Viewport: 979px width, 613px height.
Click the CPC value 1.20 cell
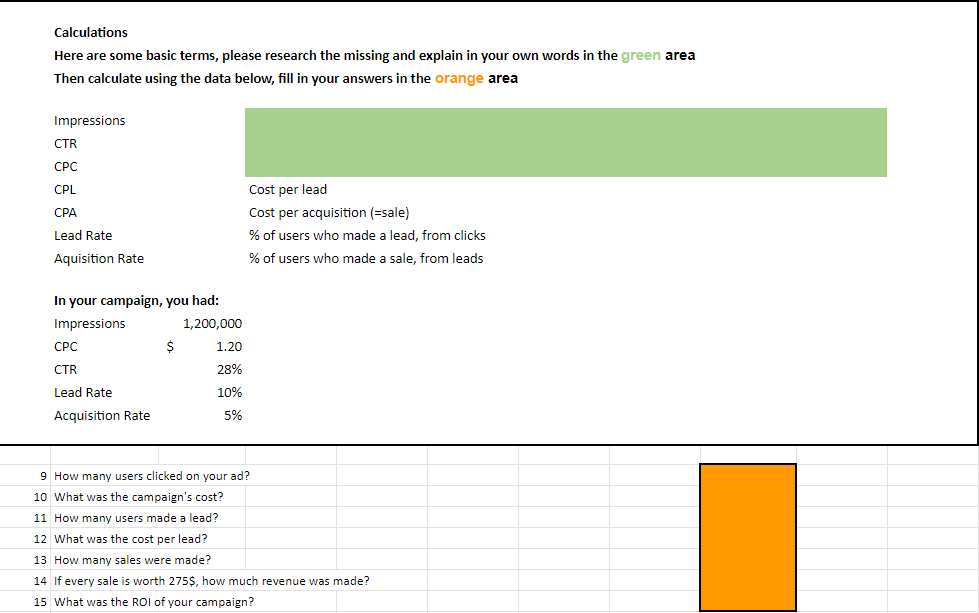229,346
